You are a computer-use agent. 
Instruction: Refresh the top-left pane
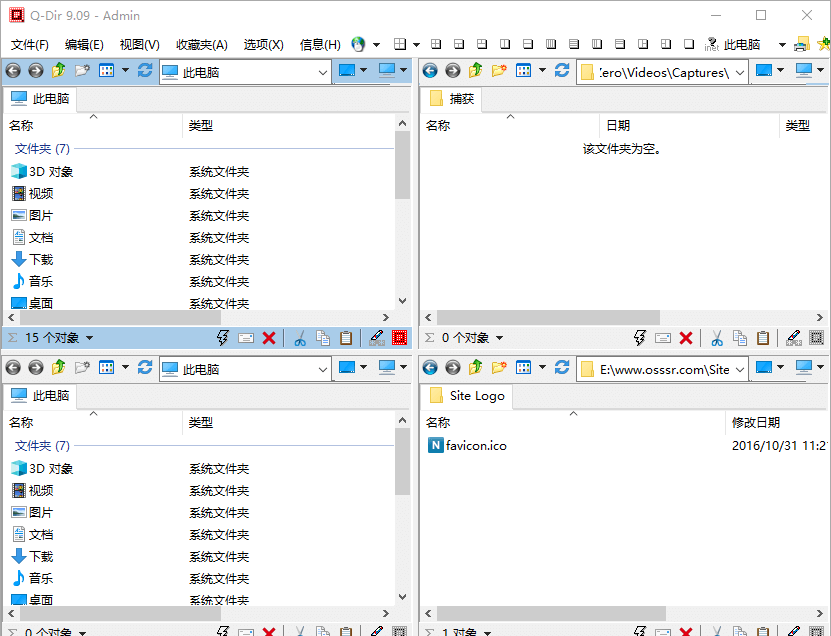click(x=145, y=70)
